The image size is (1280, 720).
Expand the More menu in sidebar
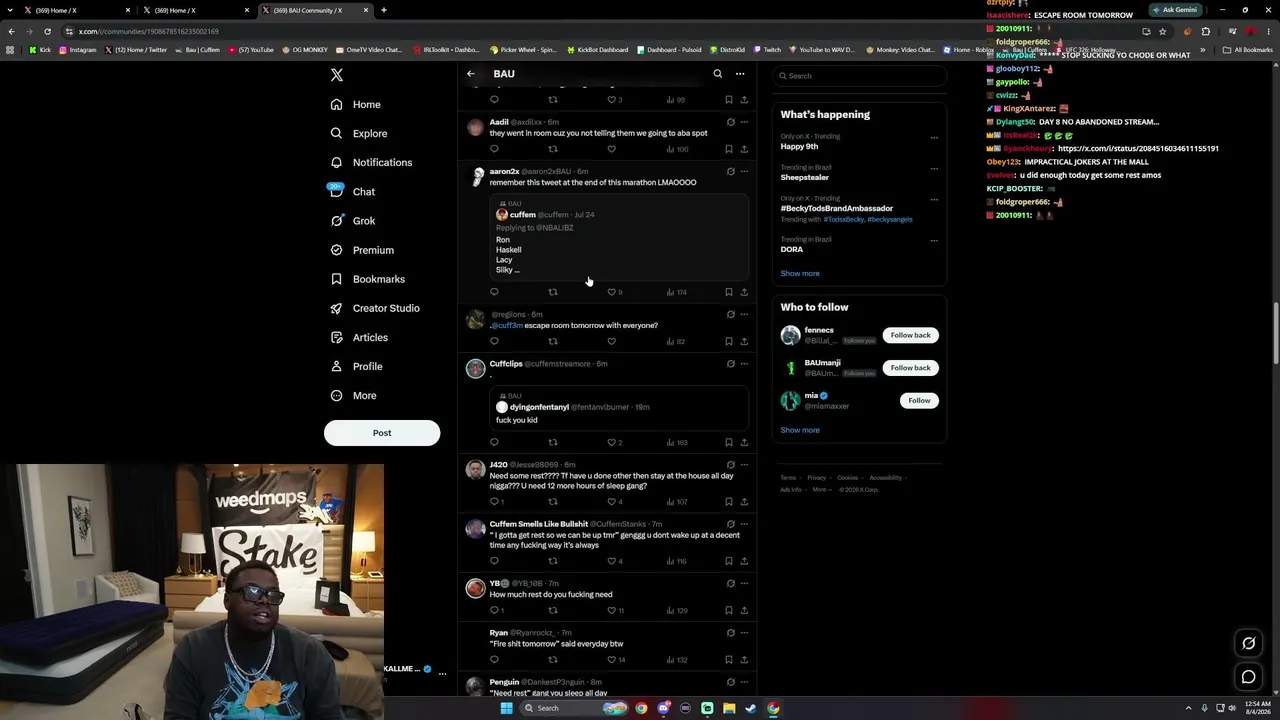click(353, 395)
